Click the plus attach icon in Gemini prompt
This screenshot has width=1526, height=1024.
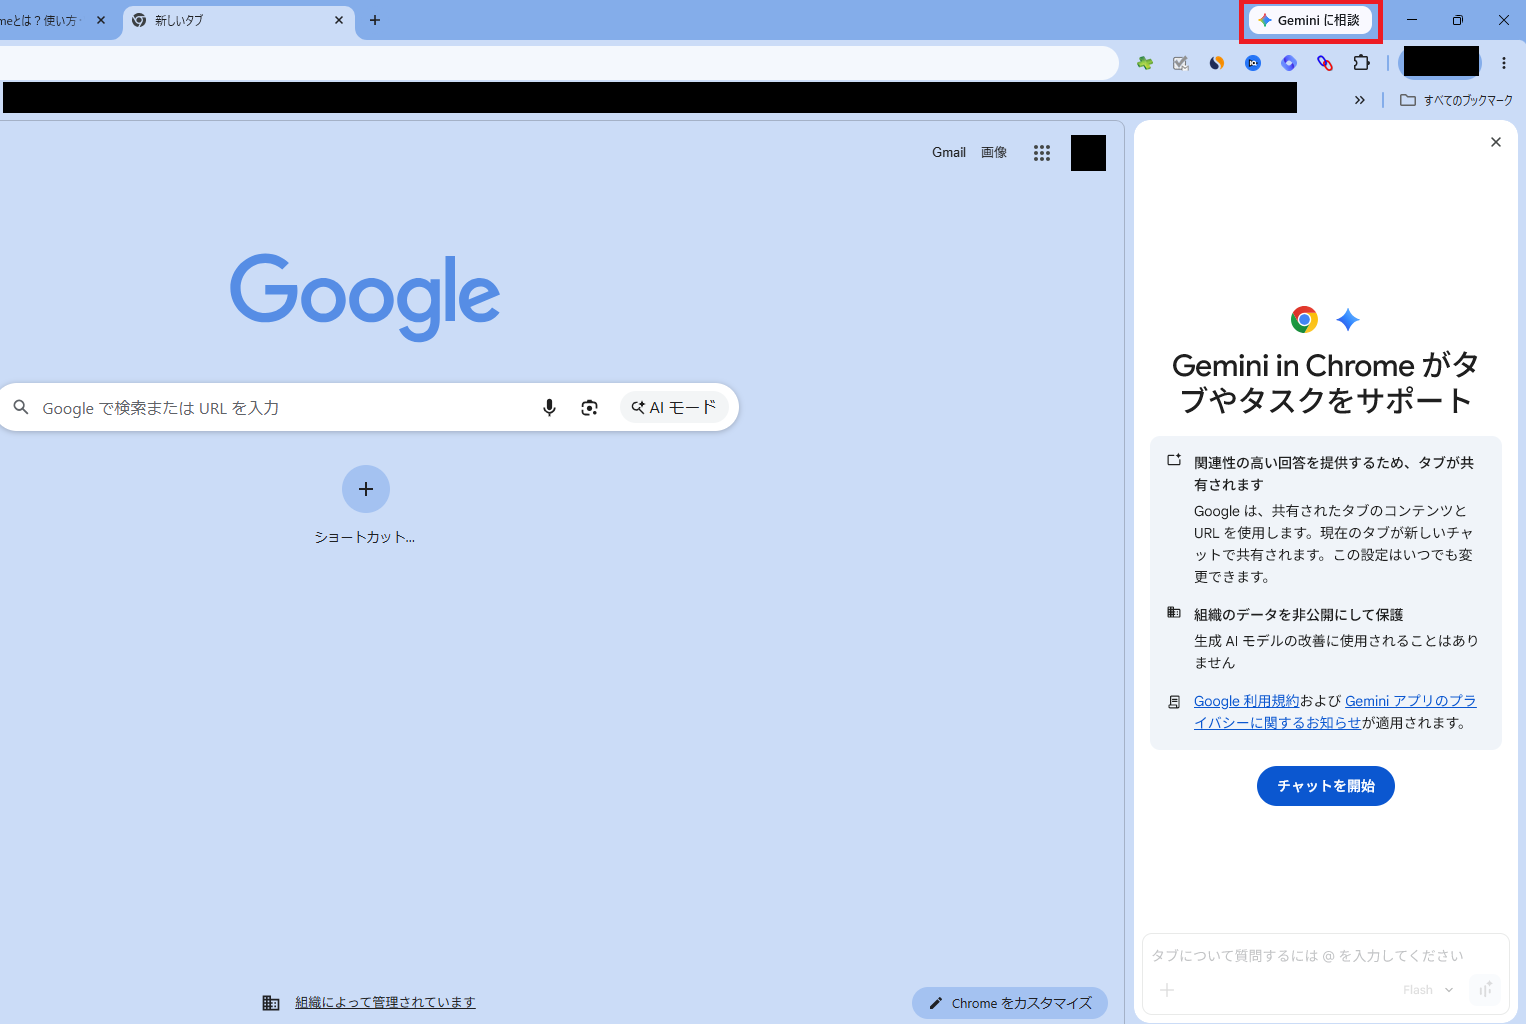pyautogui.click(x=1167, y=990)
